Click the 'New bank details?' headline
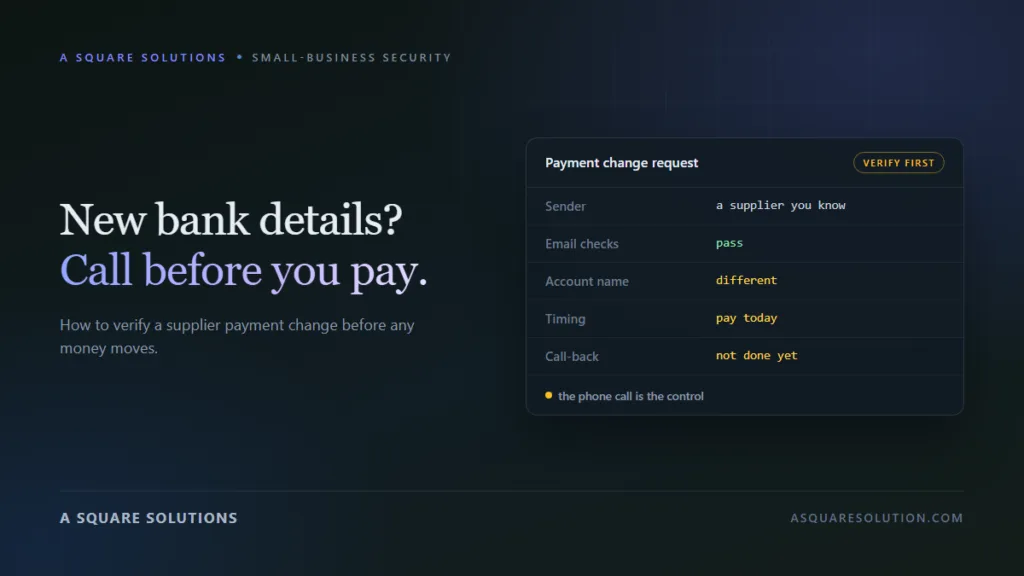This screenshot has width=1024, height=576. point(231,220)
